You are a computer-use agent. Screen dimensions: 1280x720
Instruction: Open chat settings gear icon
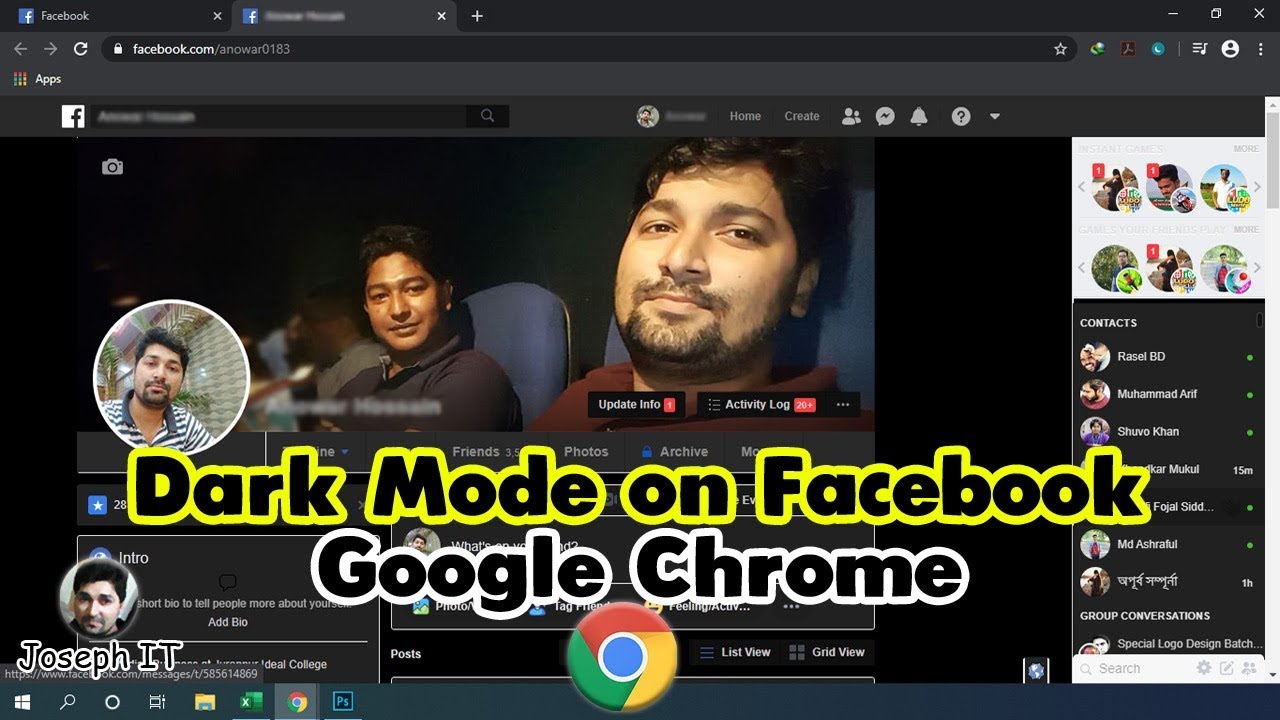[1204, 668]
